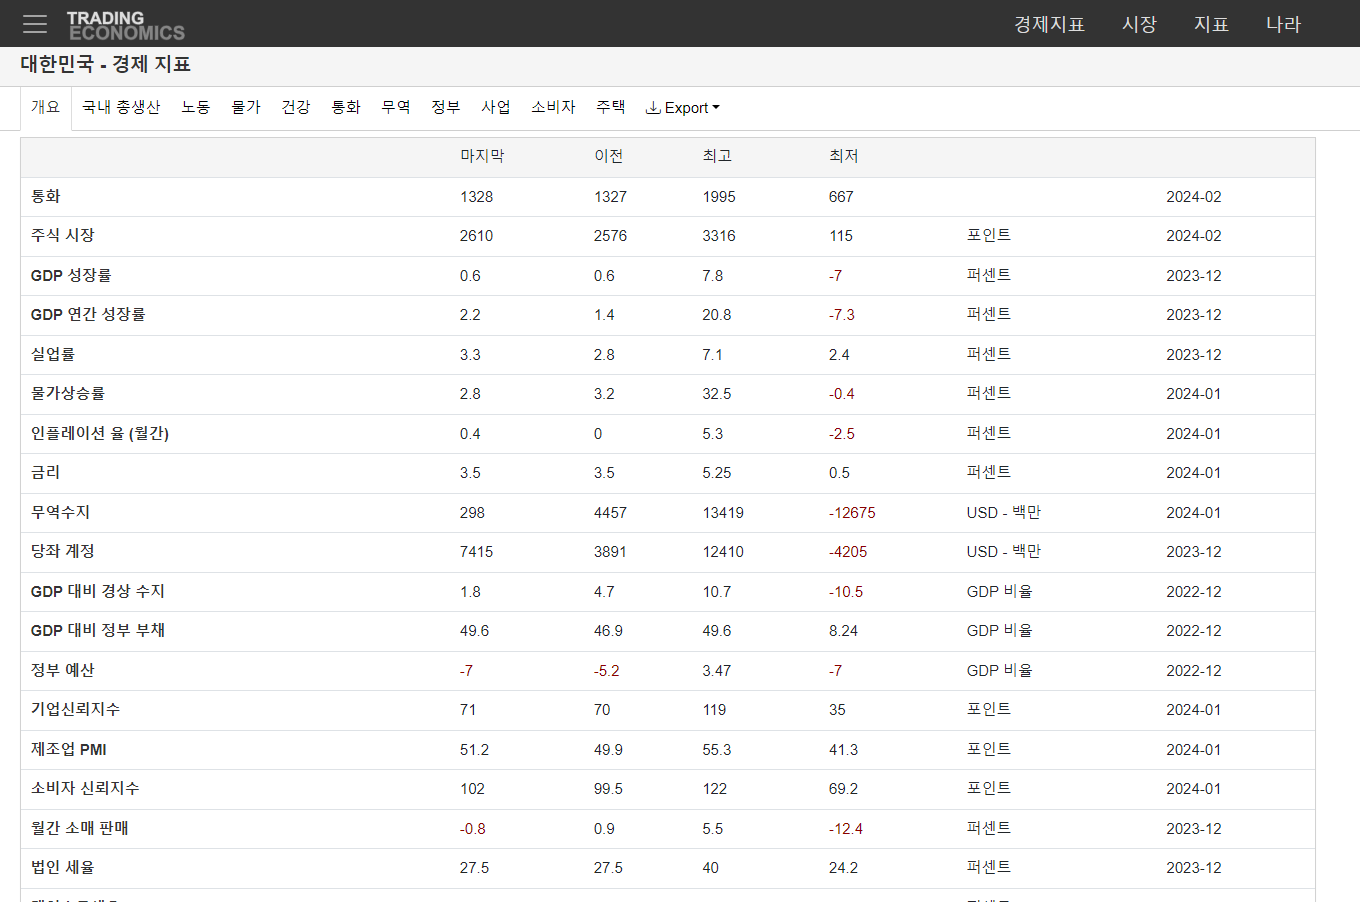
Task: Click the value 69.2 in 소비자 신뢰지수 row
Action: click(x=844, y=789)
